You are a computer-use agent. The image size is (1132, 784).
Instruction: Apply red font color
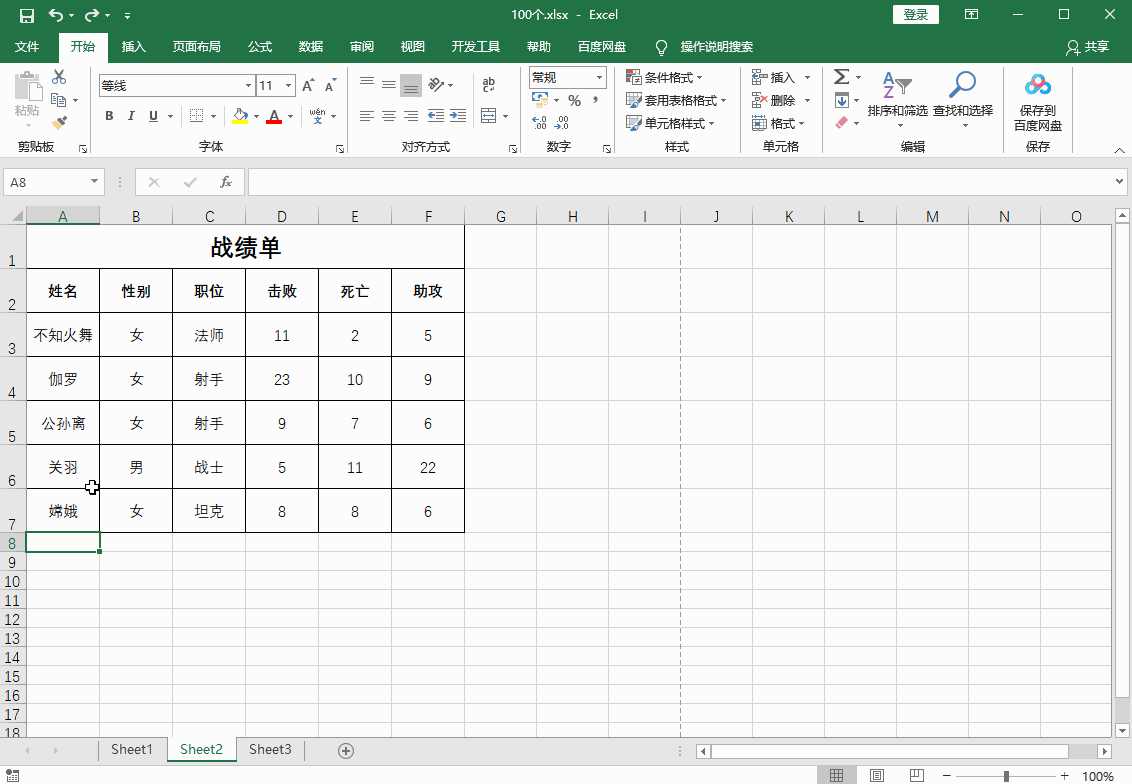pos(274,116)
